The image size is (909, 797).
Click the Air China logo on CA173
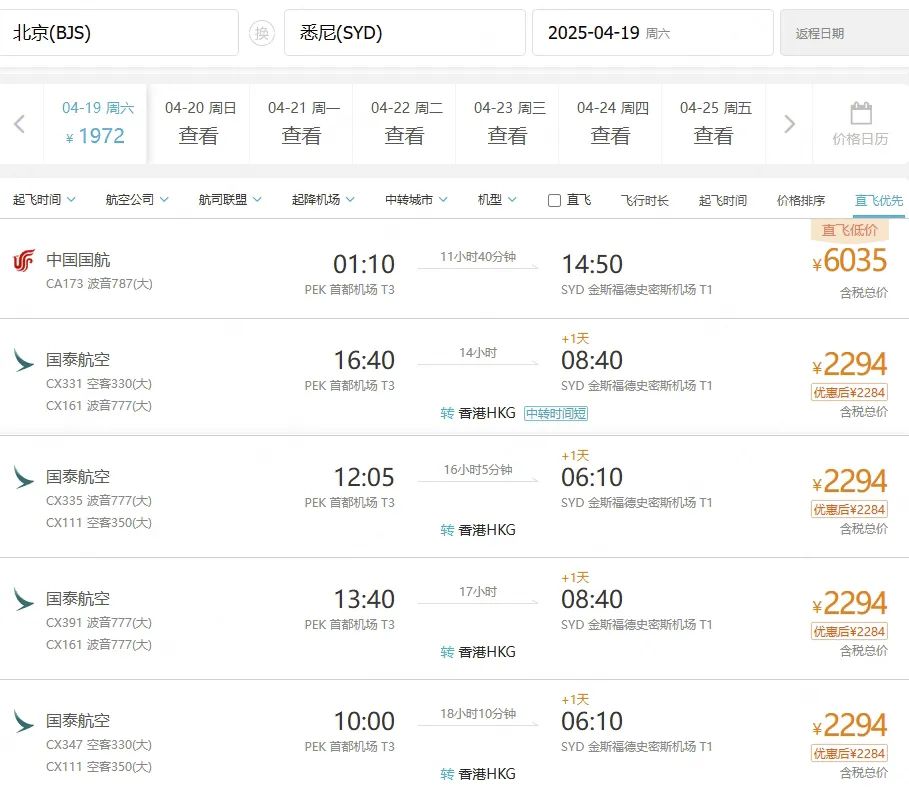(24, 261)
